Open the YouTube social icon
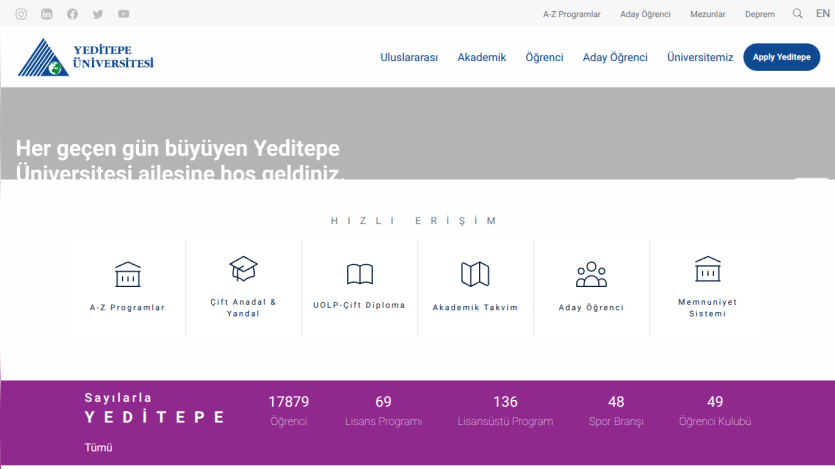The height and width of the screenshot is (469, 835). pos(124,14)
